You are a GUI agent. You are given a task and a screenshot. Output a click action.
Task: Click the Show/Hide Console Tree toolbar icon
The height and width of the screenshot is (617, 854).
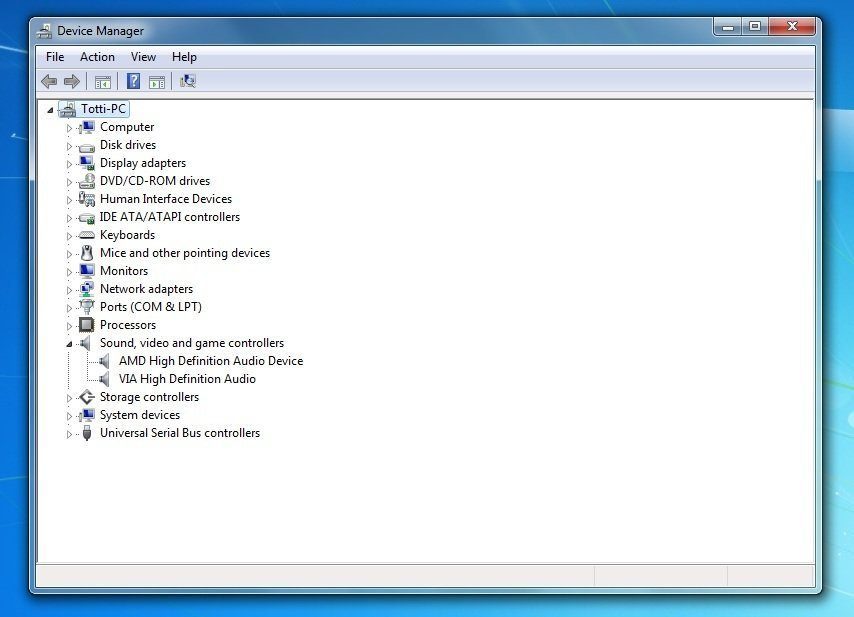coord(102,82)
